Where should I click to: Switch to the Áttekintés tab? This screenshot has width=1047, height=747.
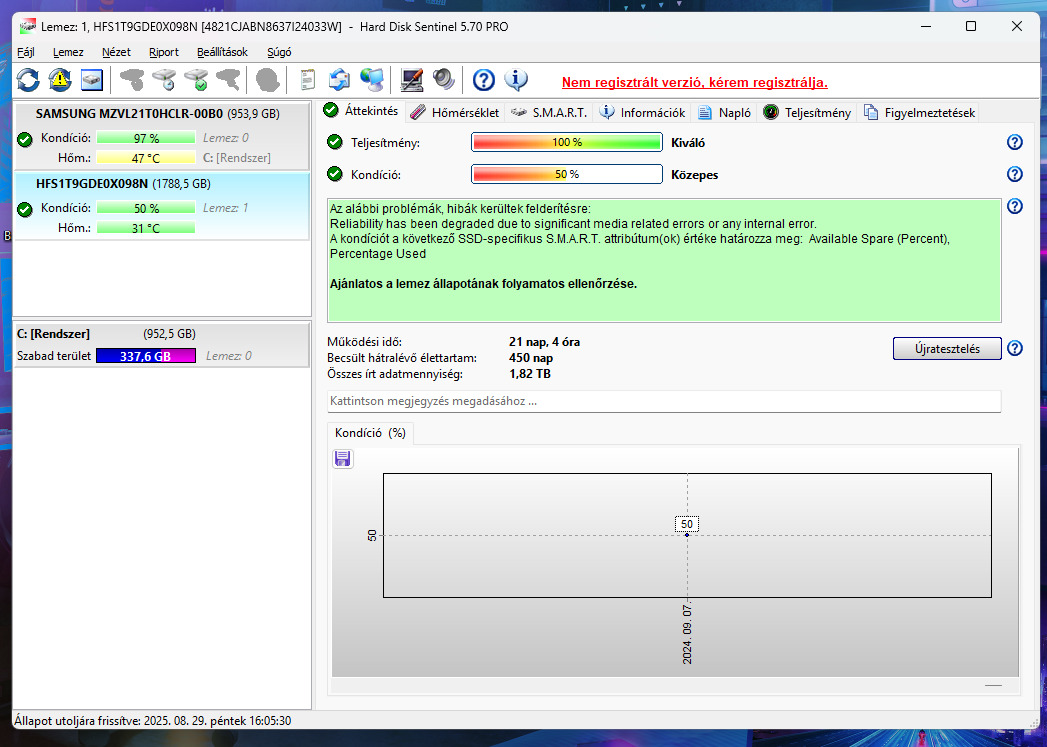362,111
